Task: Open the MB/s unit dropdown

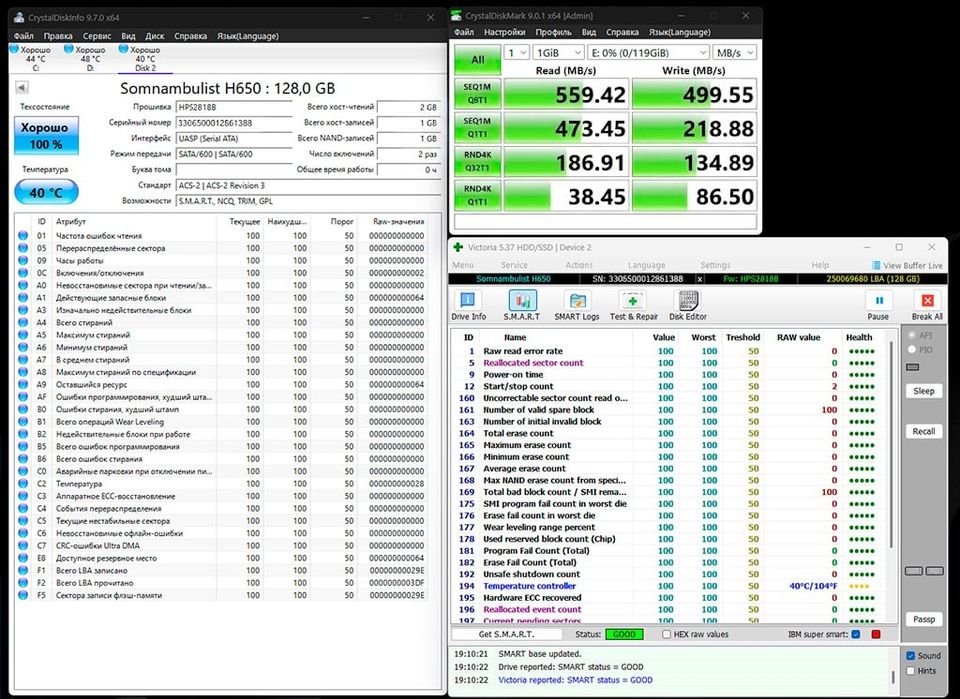Action: [735, 53]
